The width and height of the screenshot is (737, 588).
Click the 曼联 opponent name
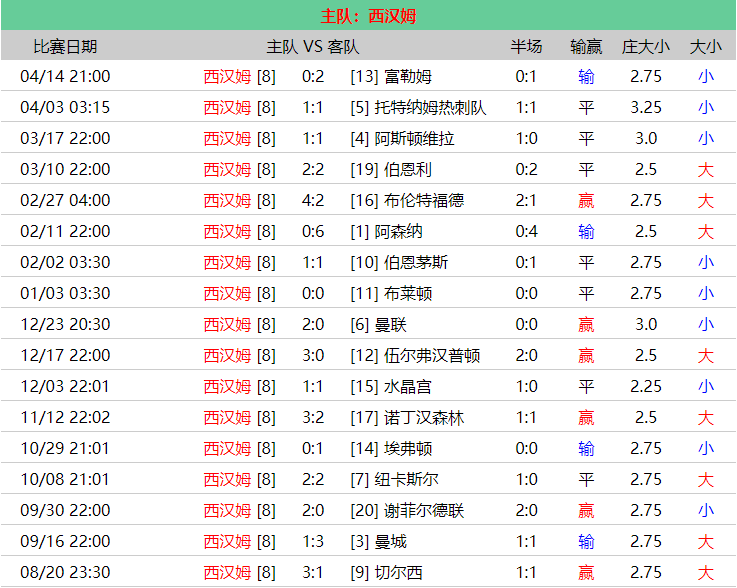pos(391,324)
